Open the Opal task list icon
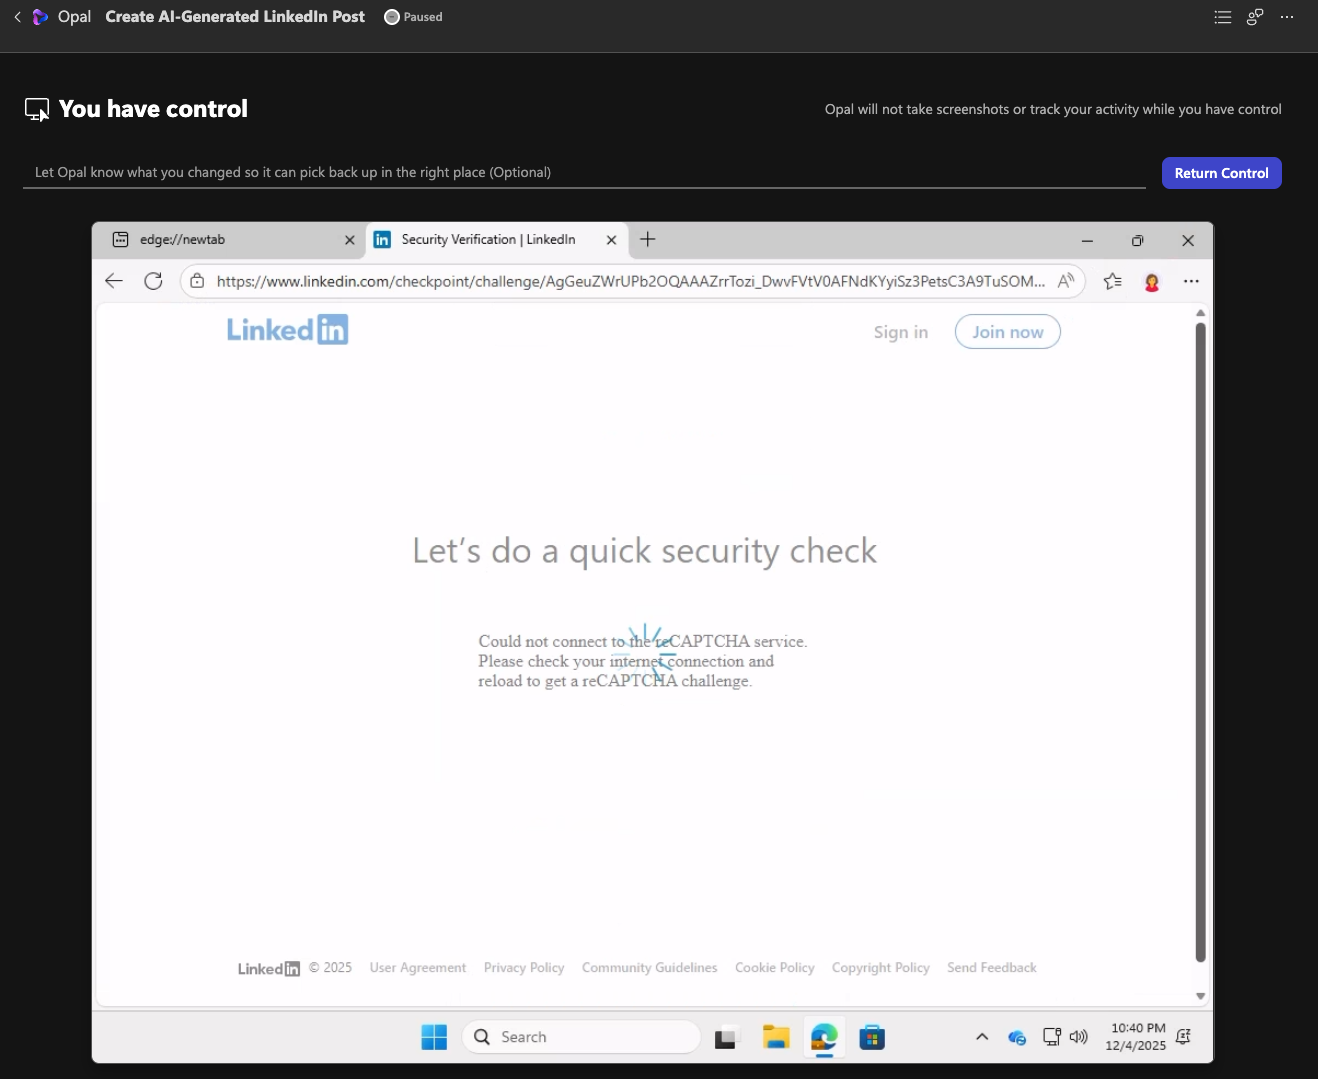This screenshot has width=1318, height=1079. 1222,17
